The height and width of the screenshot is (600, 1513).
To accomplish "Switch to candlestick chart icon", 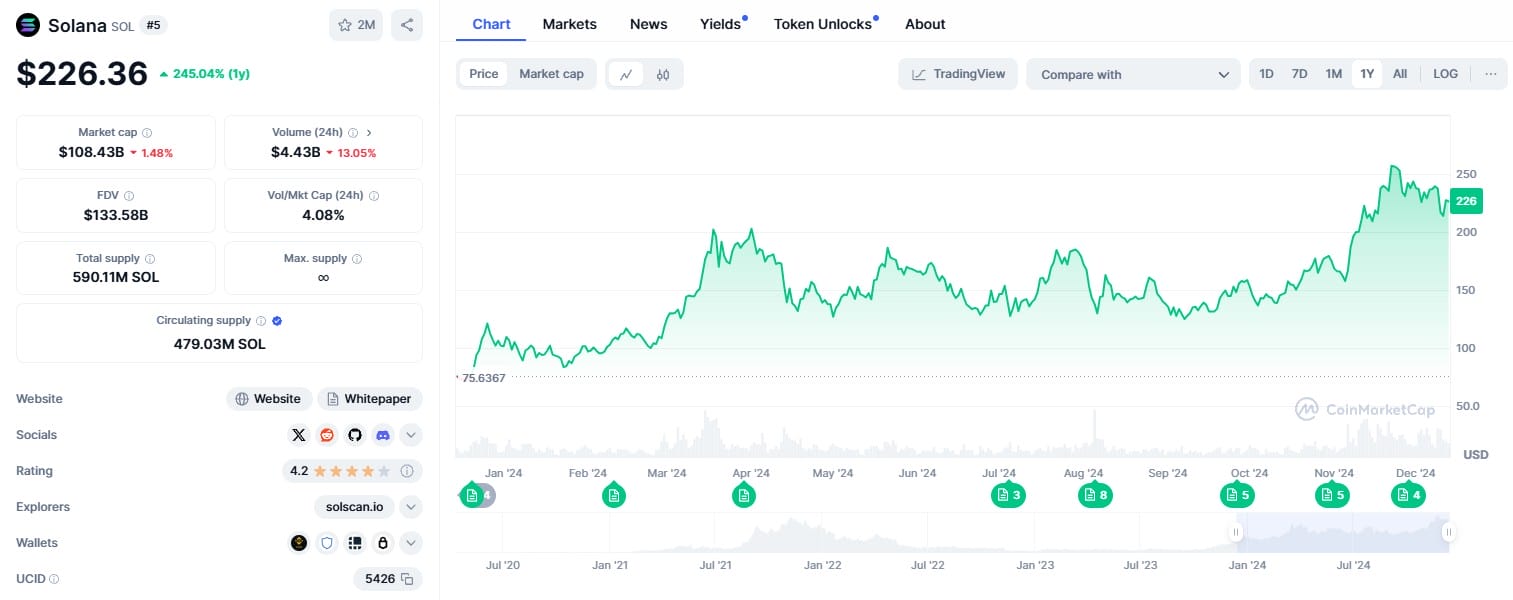I will [x=662, y=74].
